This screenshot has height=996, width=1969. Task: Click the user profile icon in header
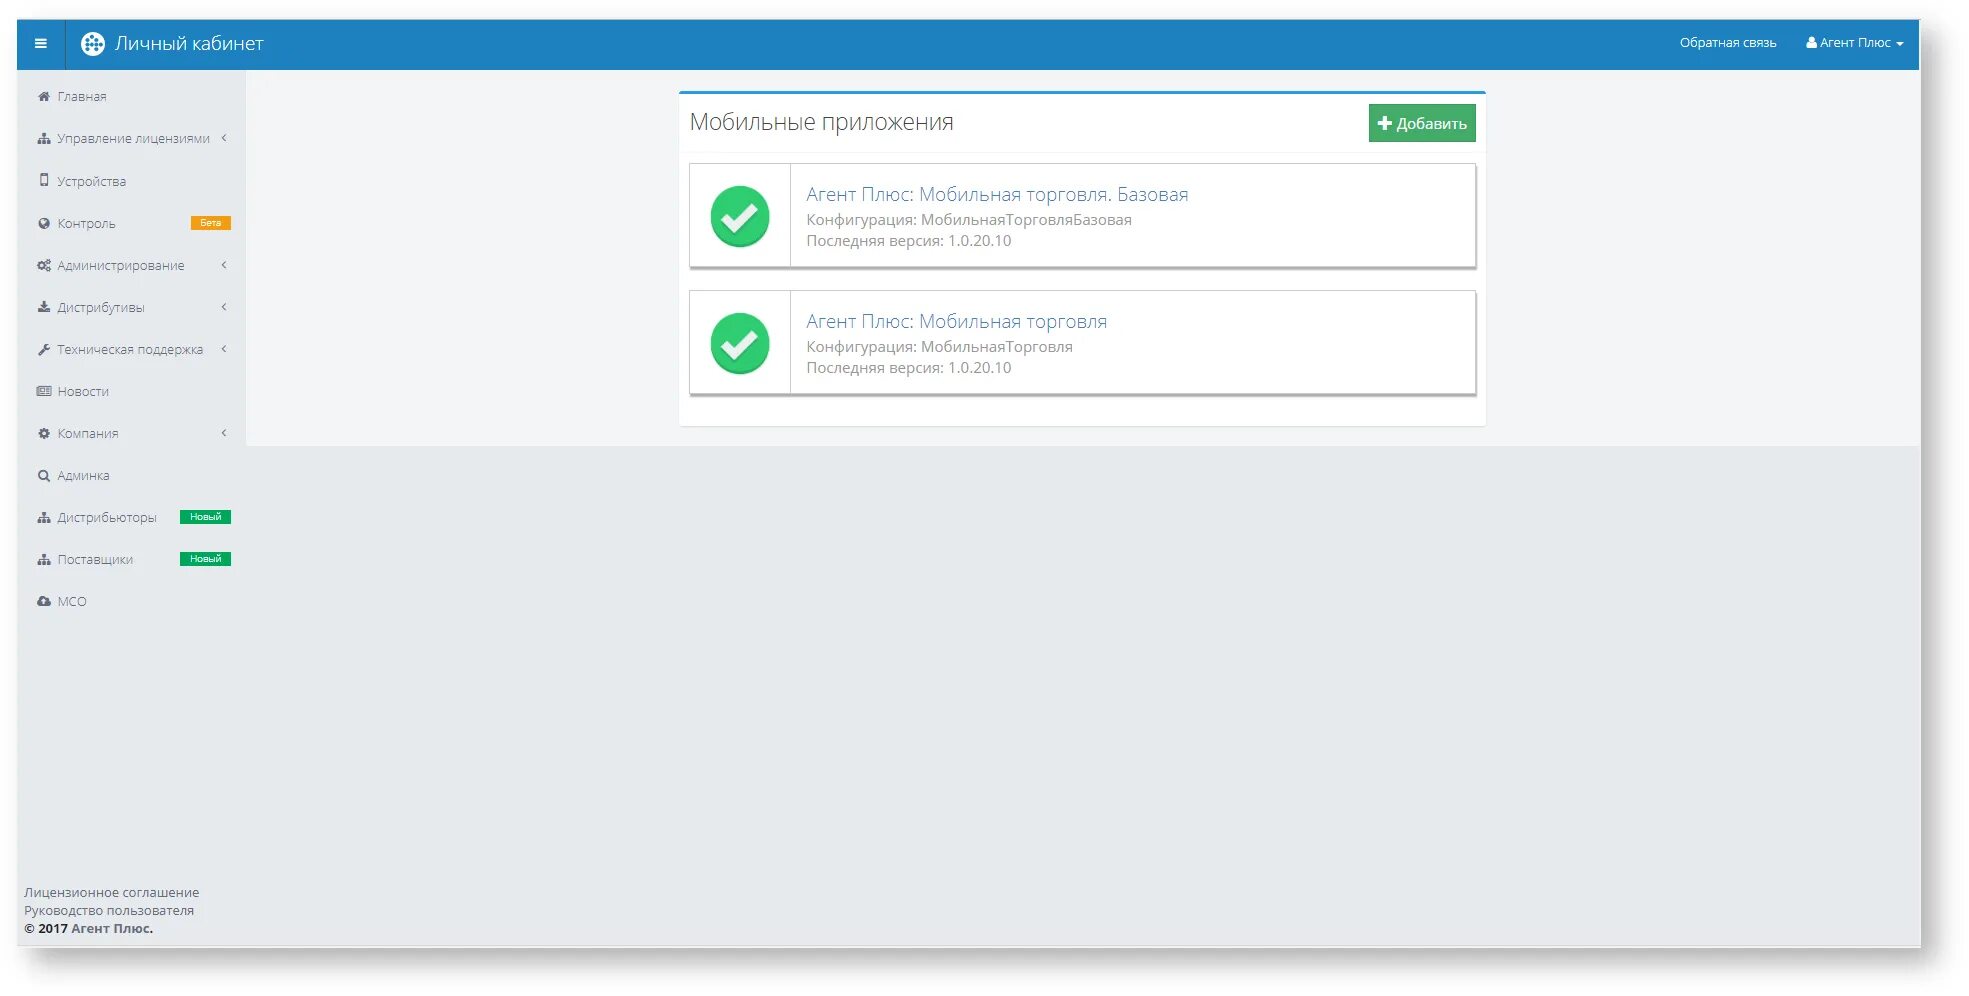coord(1811,43)
